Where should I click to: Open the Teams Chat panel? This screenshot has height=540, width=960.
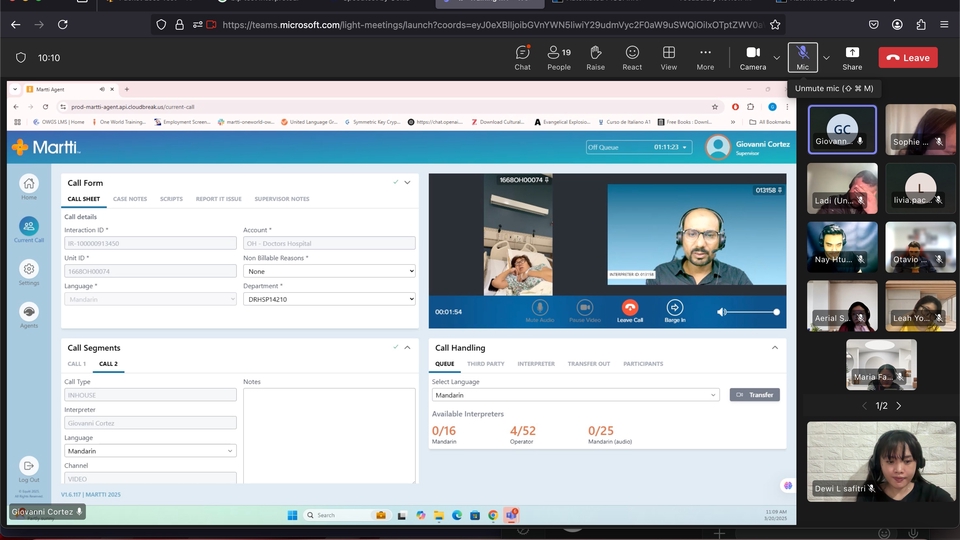pyautogui.click(x=522, y=57)
